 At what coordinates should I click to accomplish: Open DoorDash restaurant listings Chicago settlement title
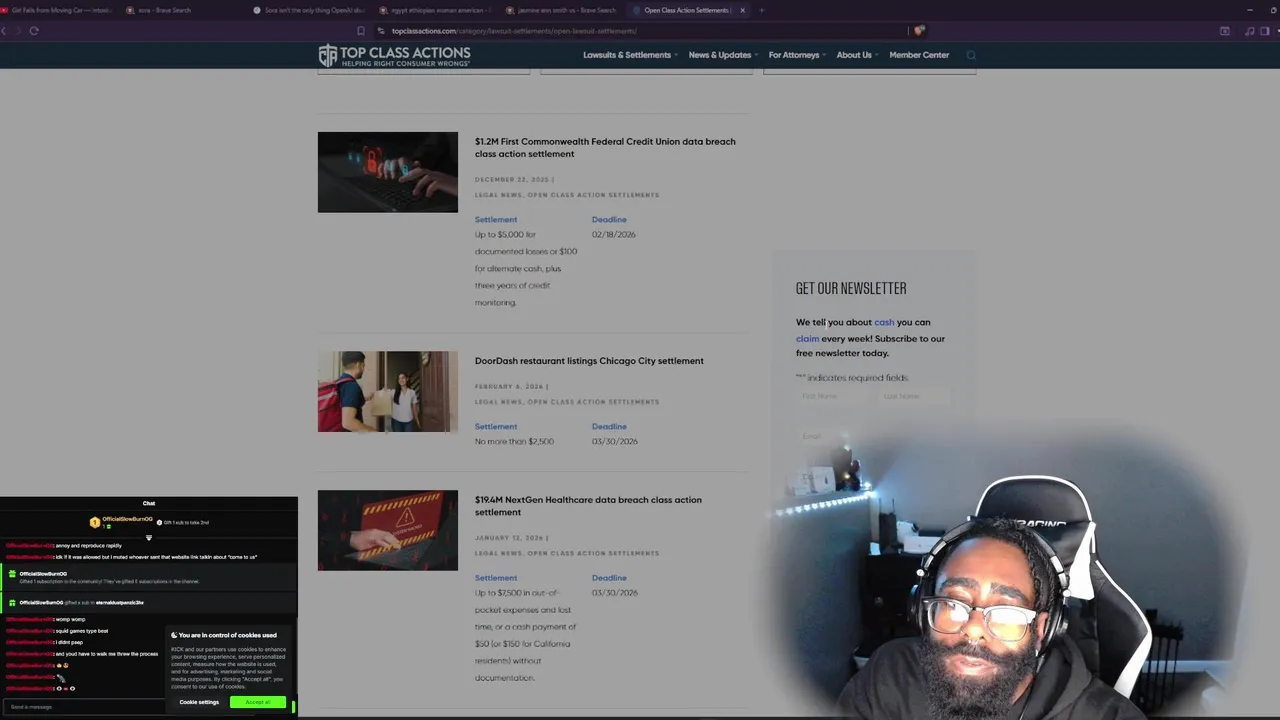(x=589, y=361)
